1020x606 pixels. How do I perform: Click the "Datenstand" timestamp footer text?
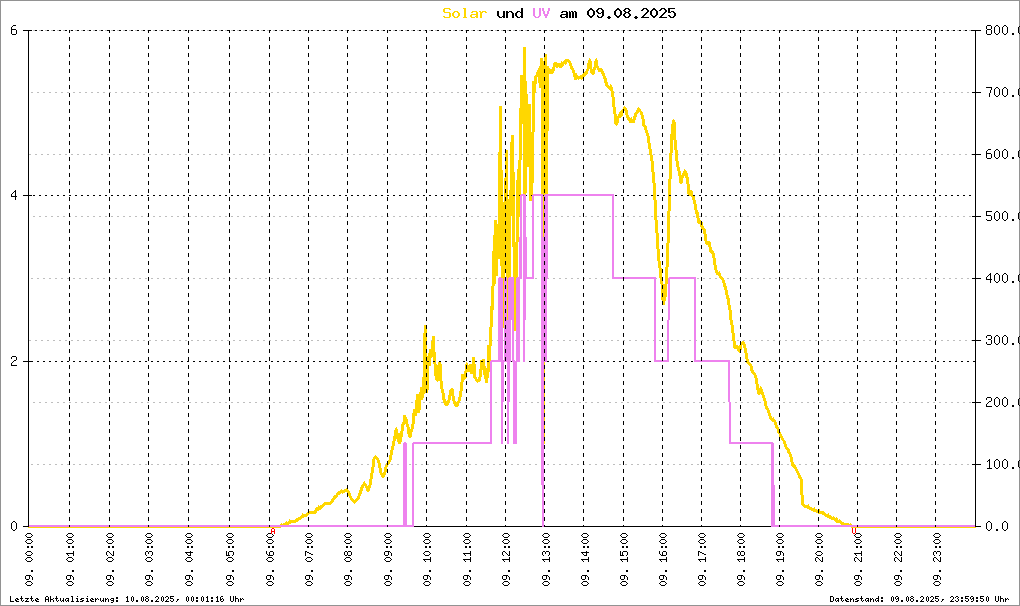tap(919, 599)
